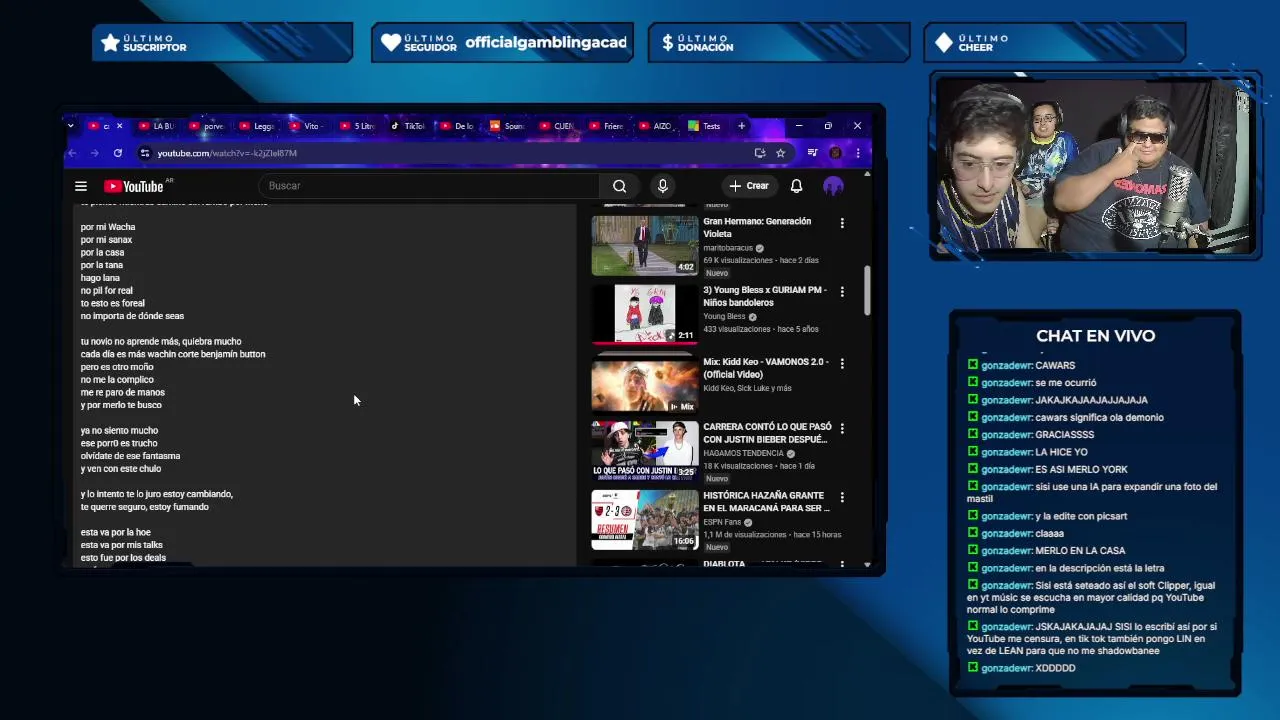The height and width of the screenshot is (720, 1280).
Task: Switch to the 'De lo' tab
Action: [457, 126]
